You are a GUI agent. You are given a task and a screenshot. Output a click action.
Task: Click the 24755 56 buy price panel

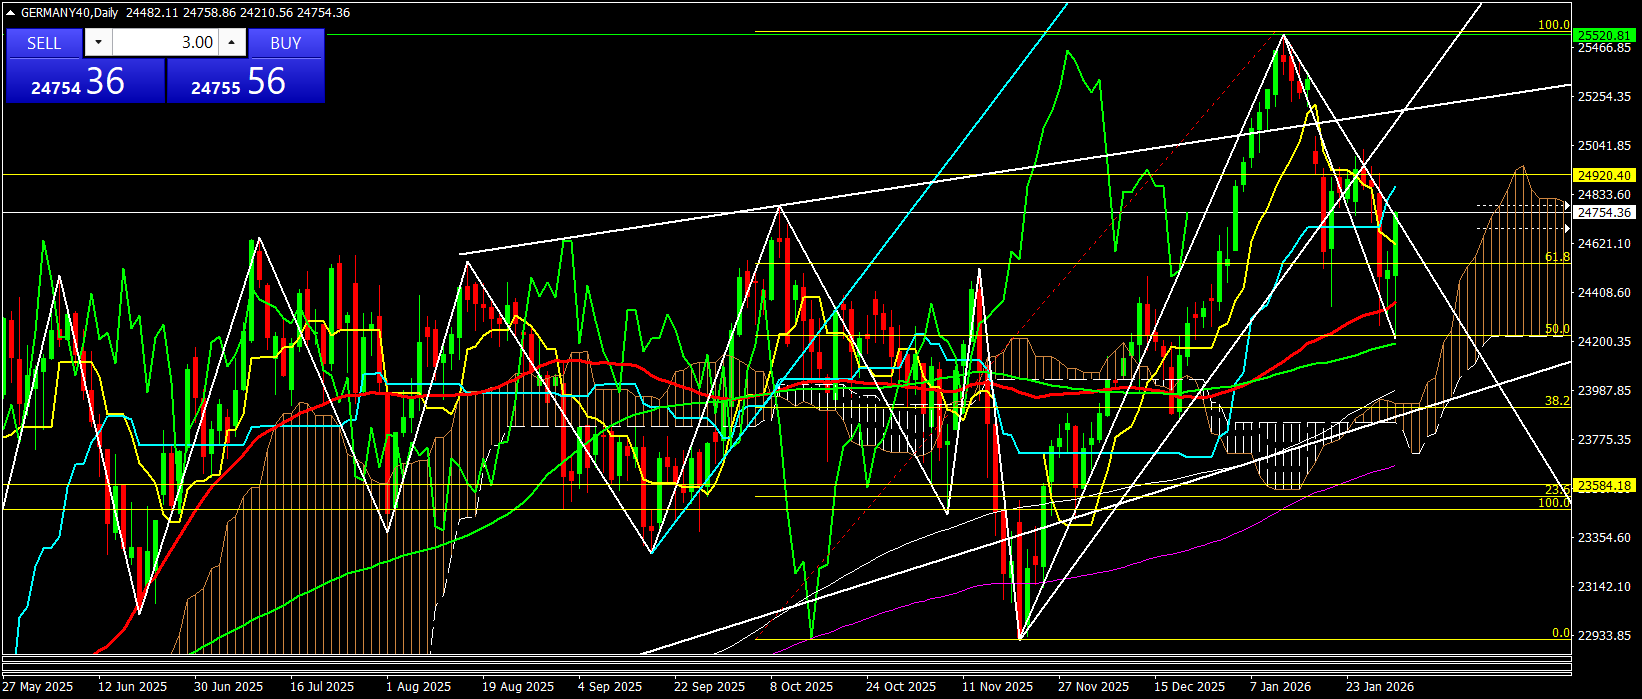pyautogui.click(x=245, y=82)
